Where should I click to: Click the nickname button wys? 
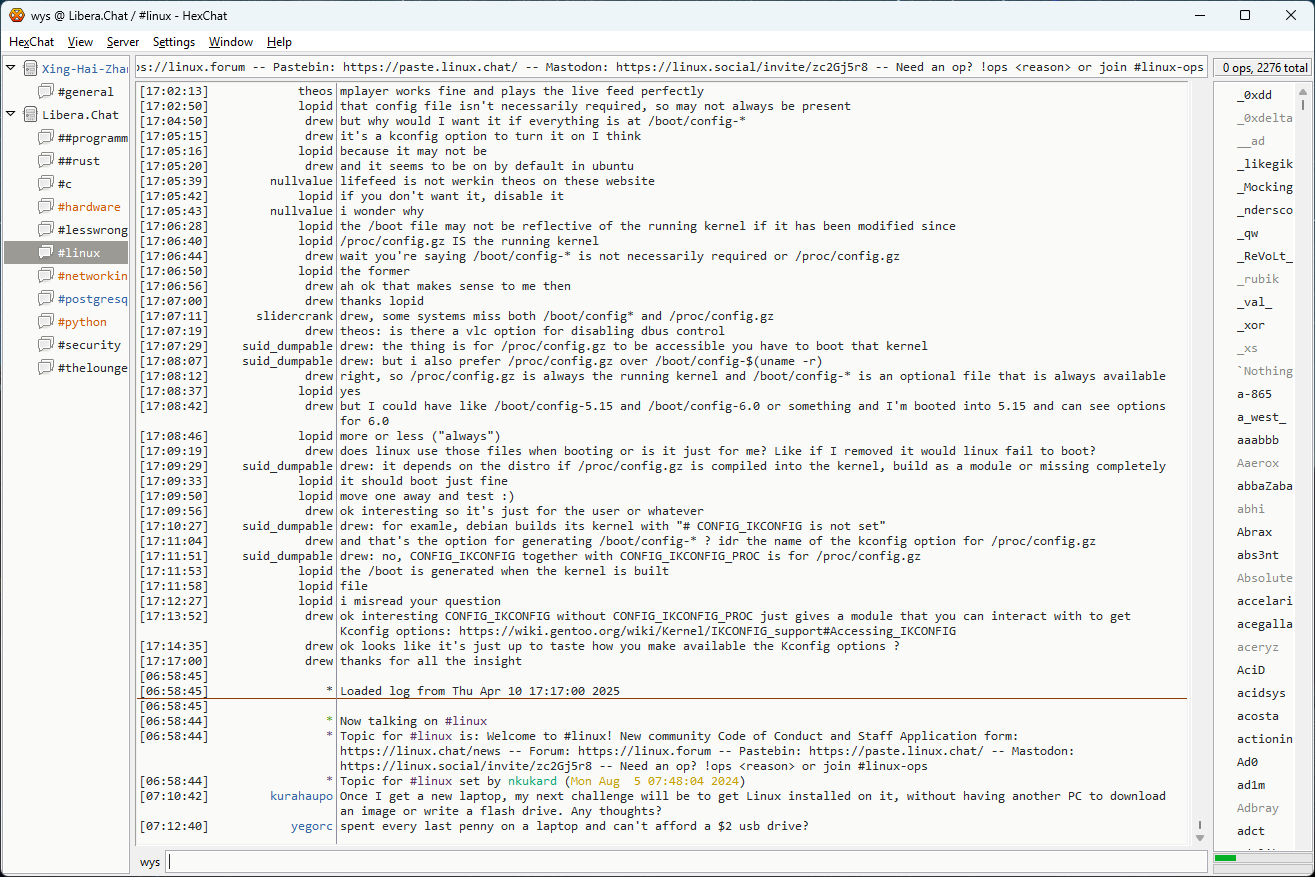pyautogui.click(x=150, y=862)
